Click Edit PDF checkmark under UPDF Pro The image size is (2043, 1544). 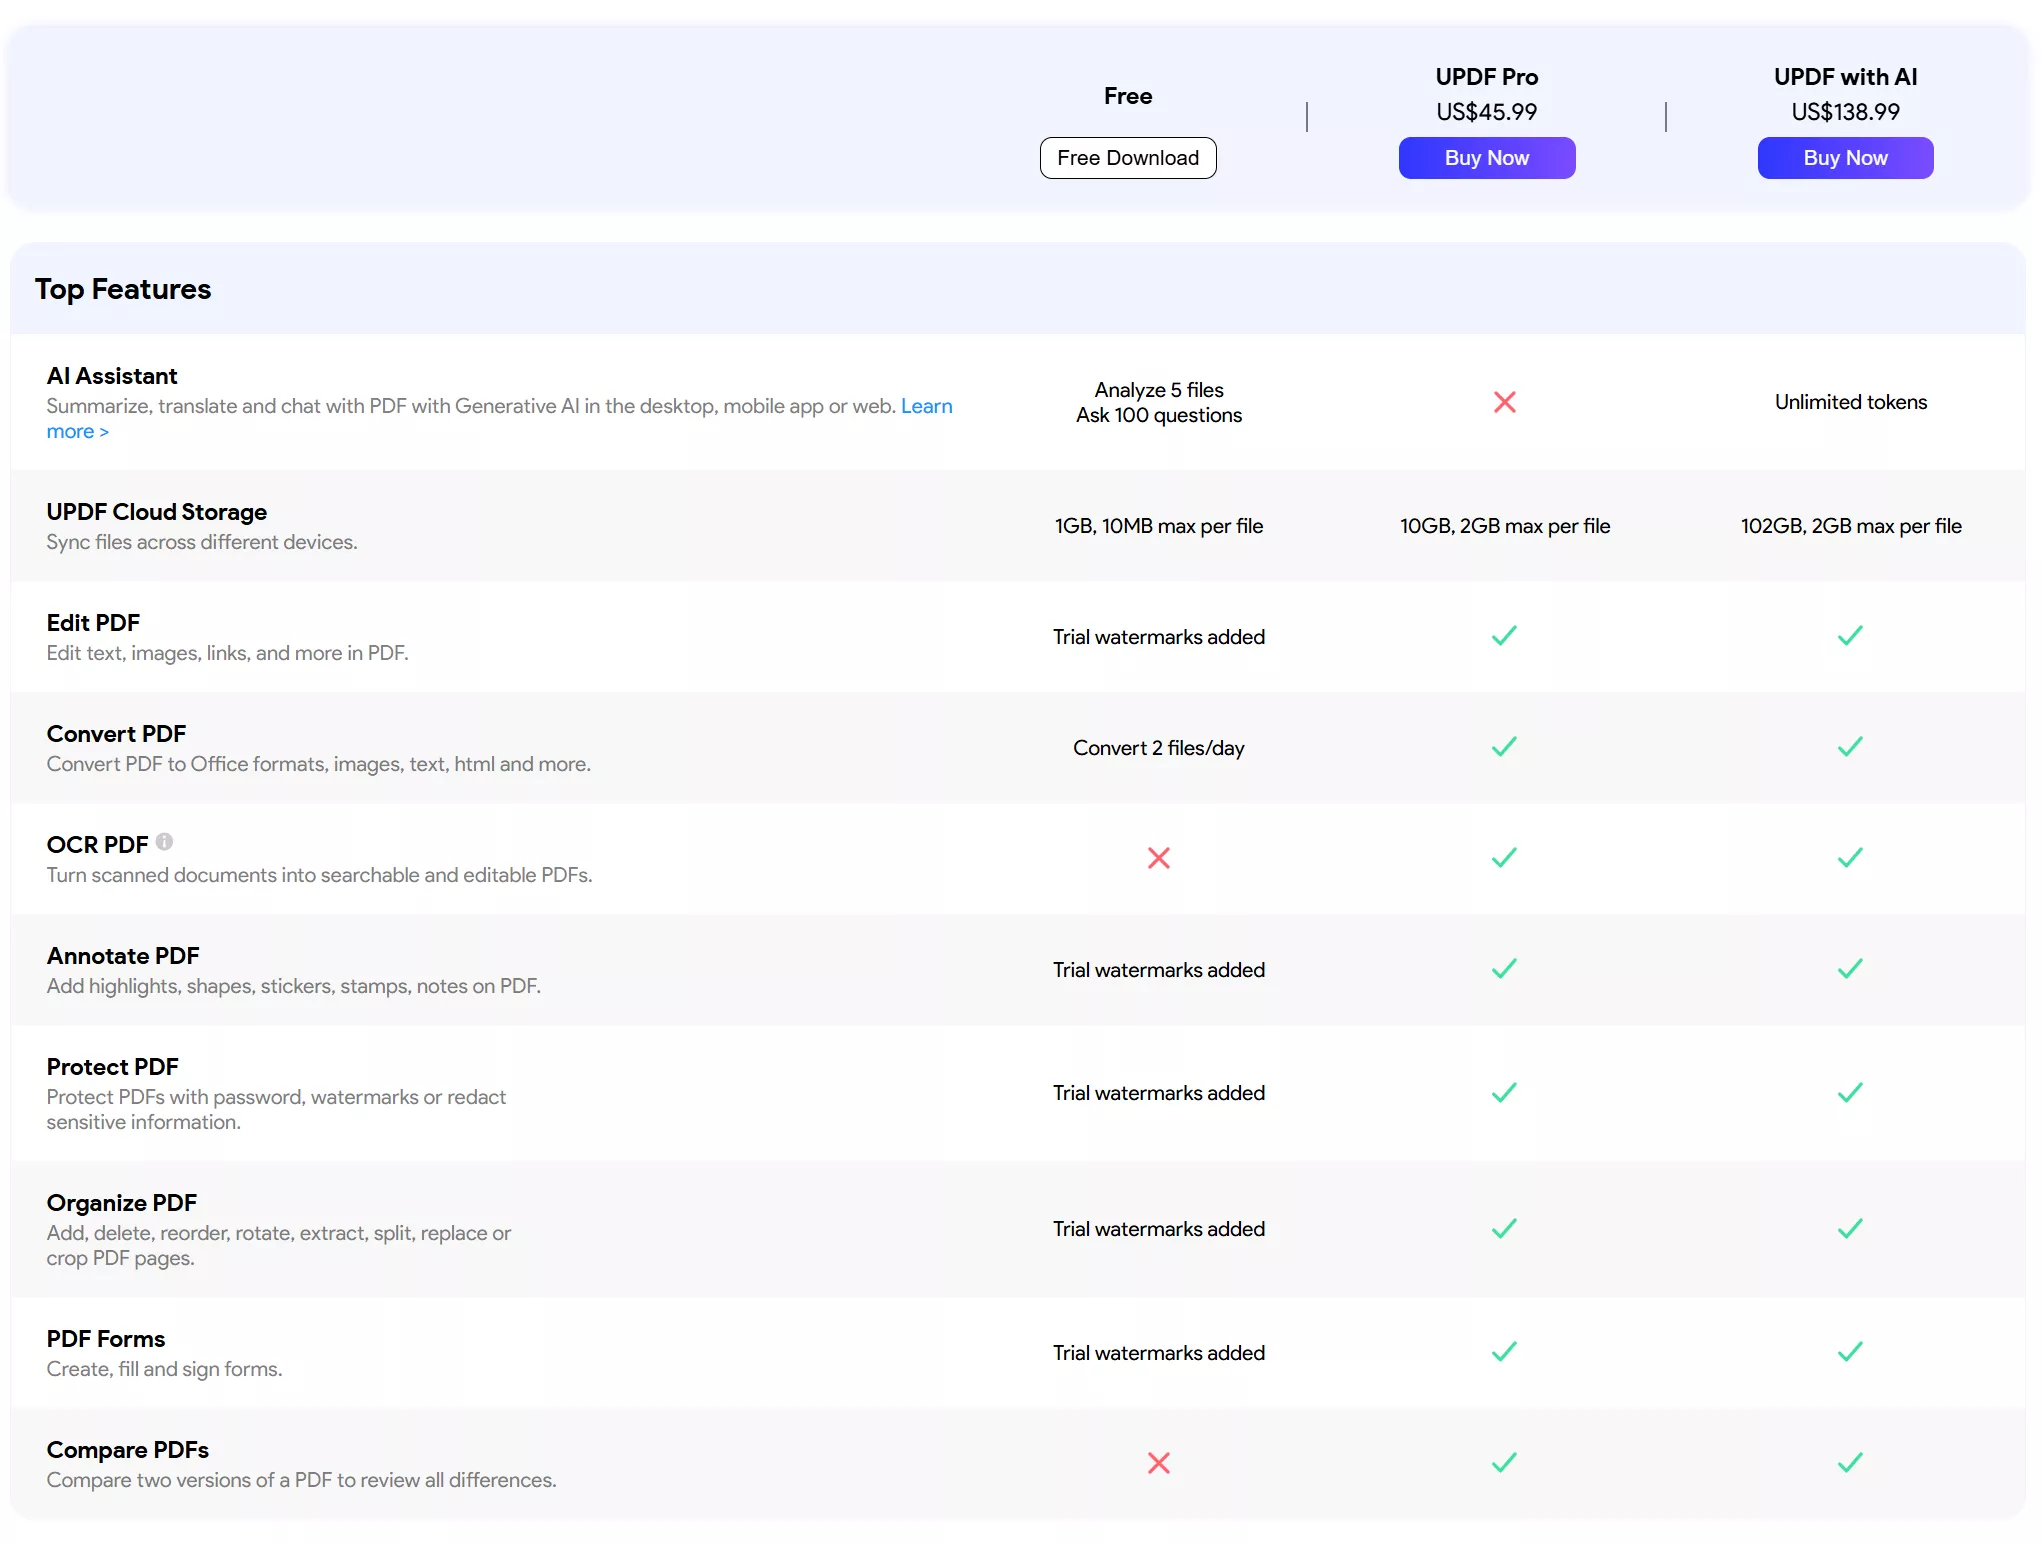(1504, 636)
